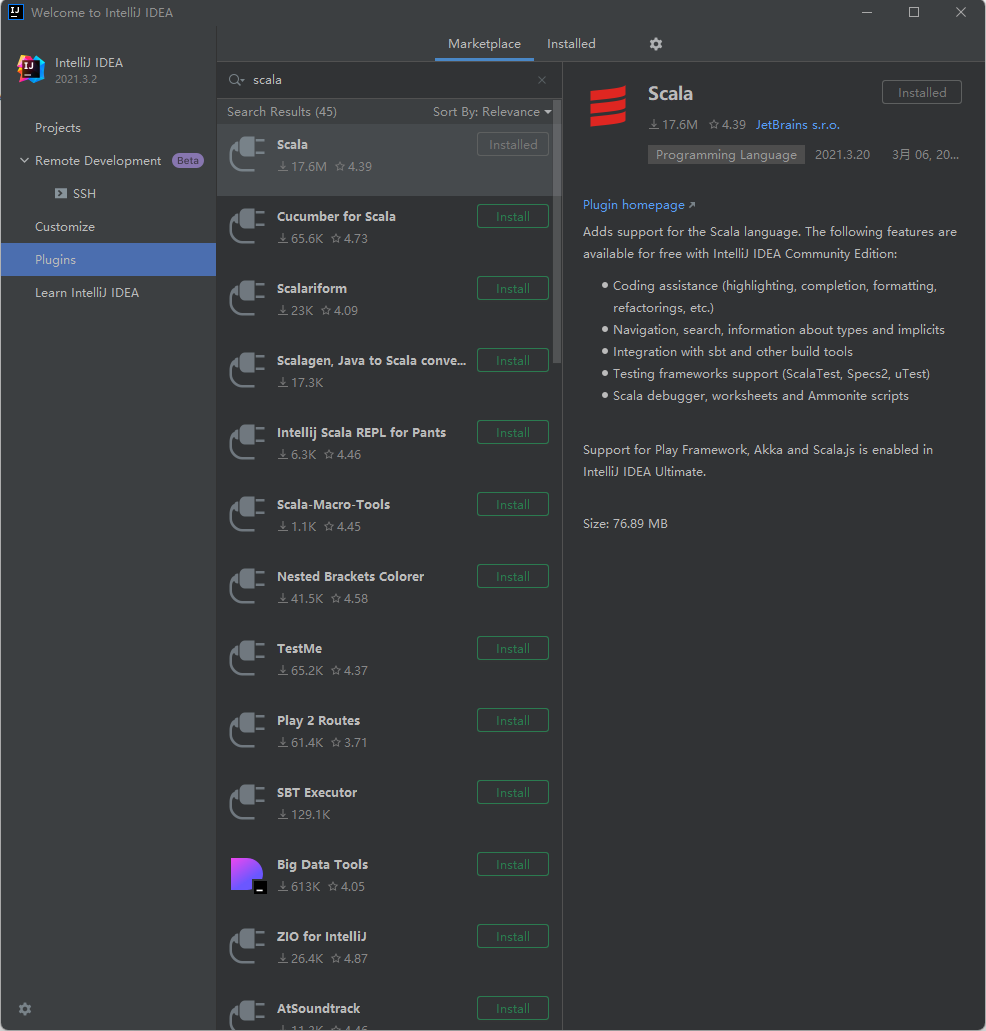Screen dimensions: 986x1031
Task: Click the search magnifier icon
Action: click(x=236, y=80)
